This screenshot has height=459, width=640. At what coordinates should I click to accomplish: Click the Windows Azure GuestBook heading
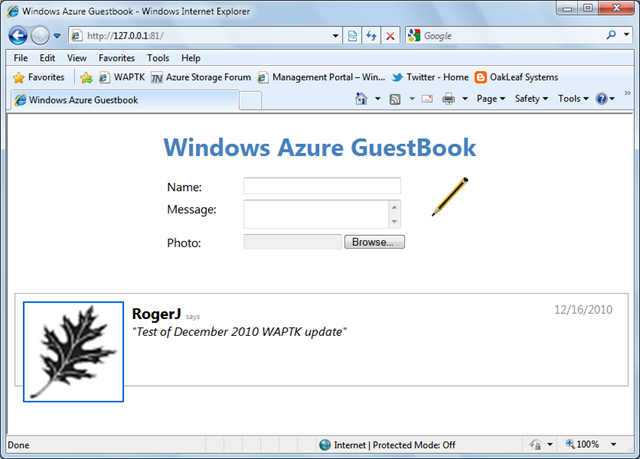click(320, 147)
